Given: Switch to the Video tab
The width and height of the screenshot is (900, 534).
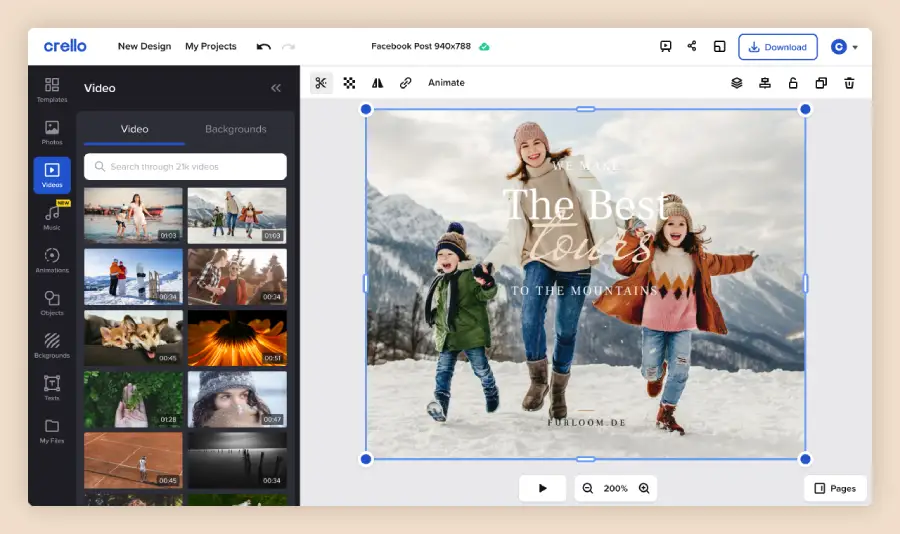Looking at the screenshot, I should [x=134, y=129].
